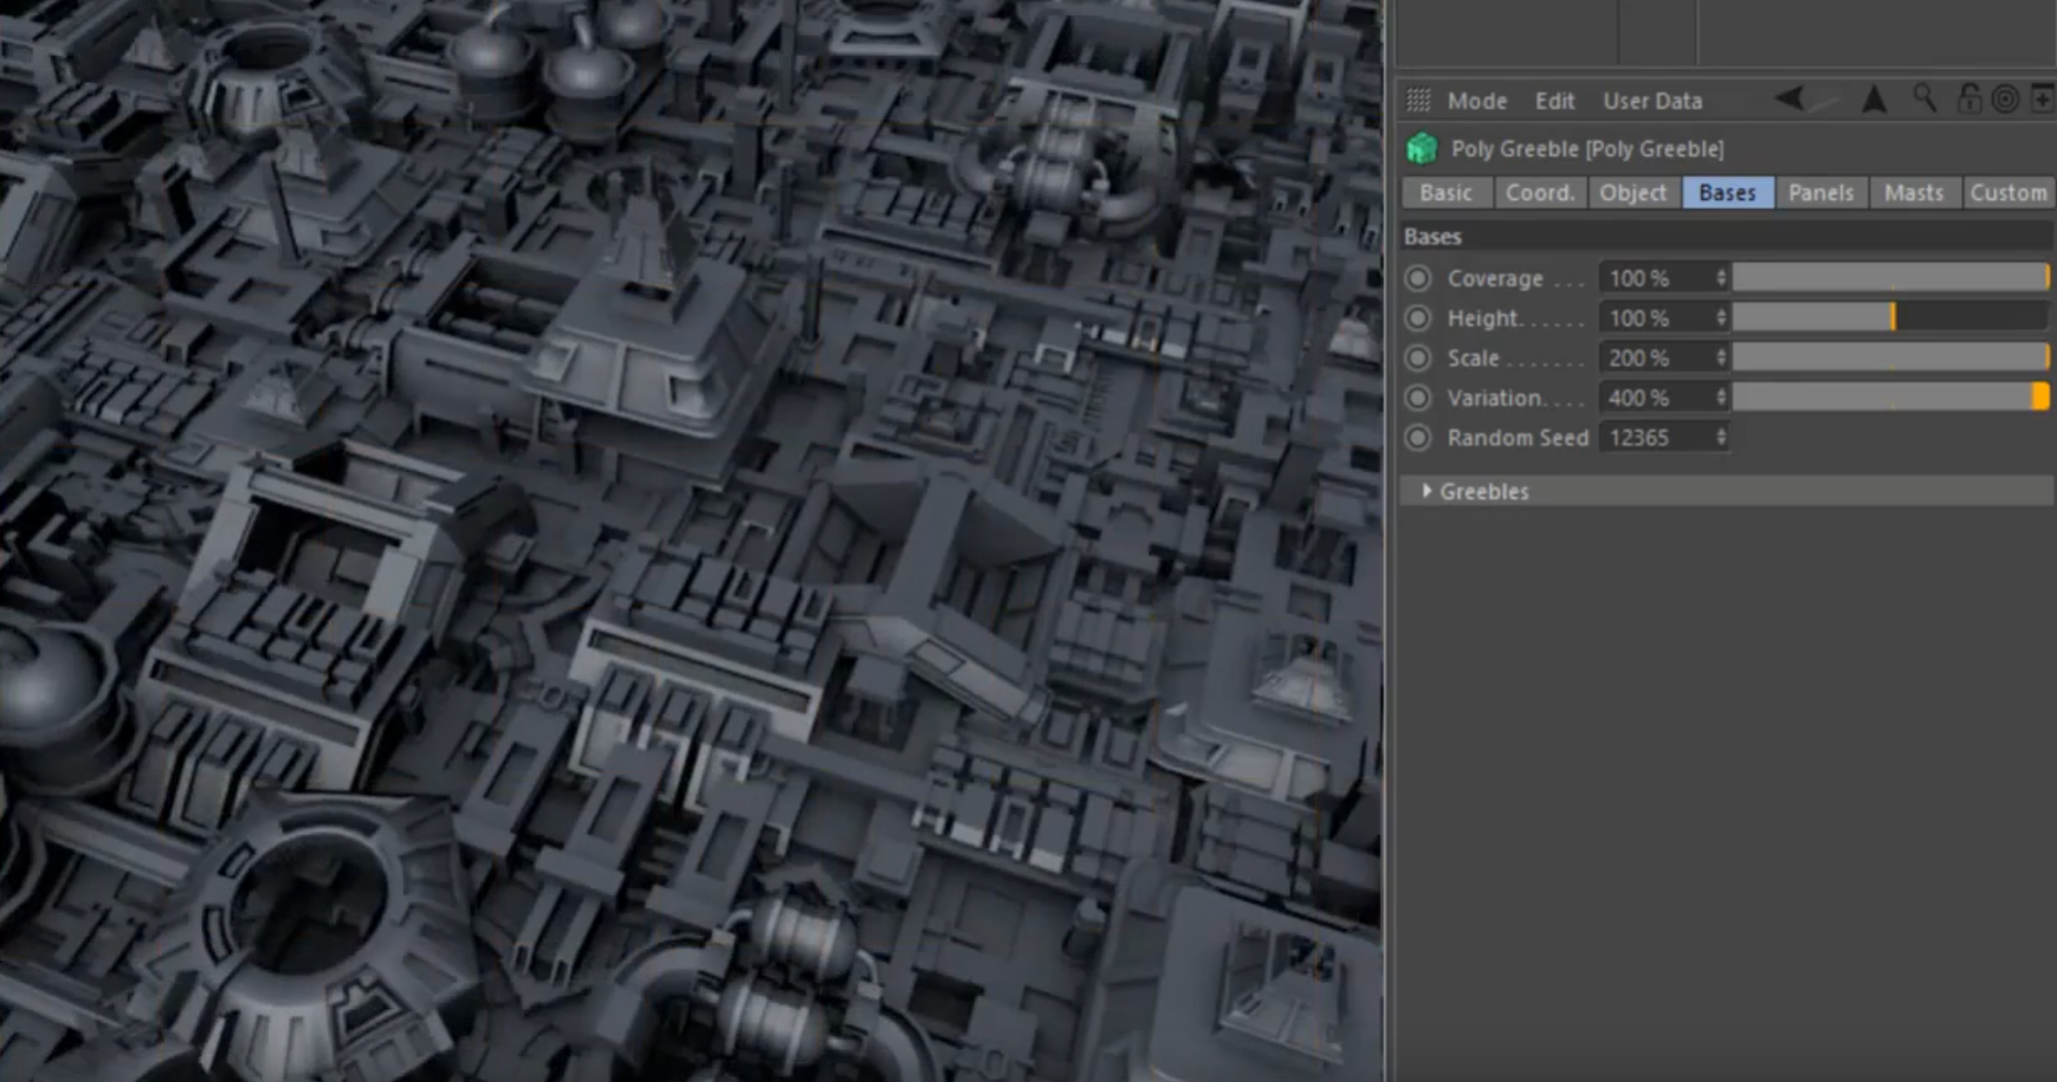Click the Height slider bar
This screenshot has height=1082, width=2057.
click(1891, 318)
